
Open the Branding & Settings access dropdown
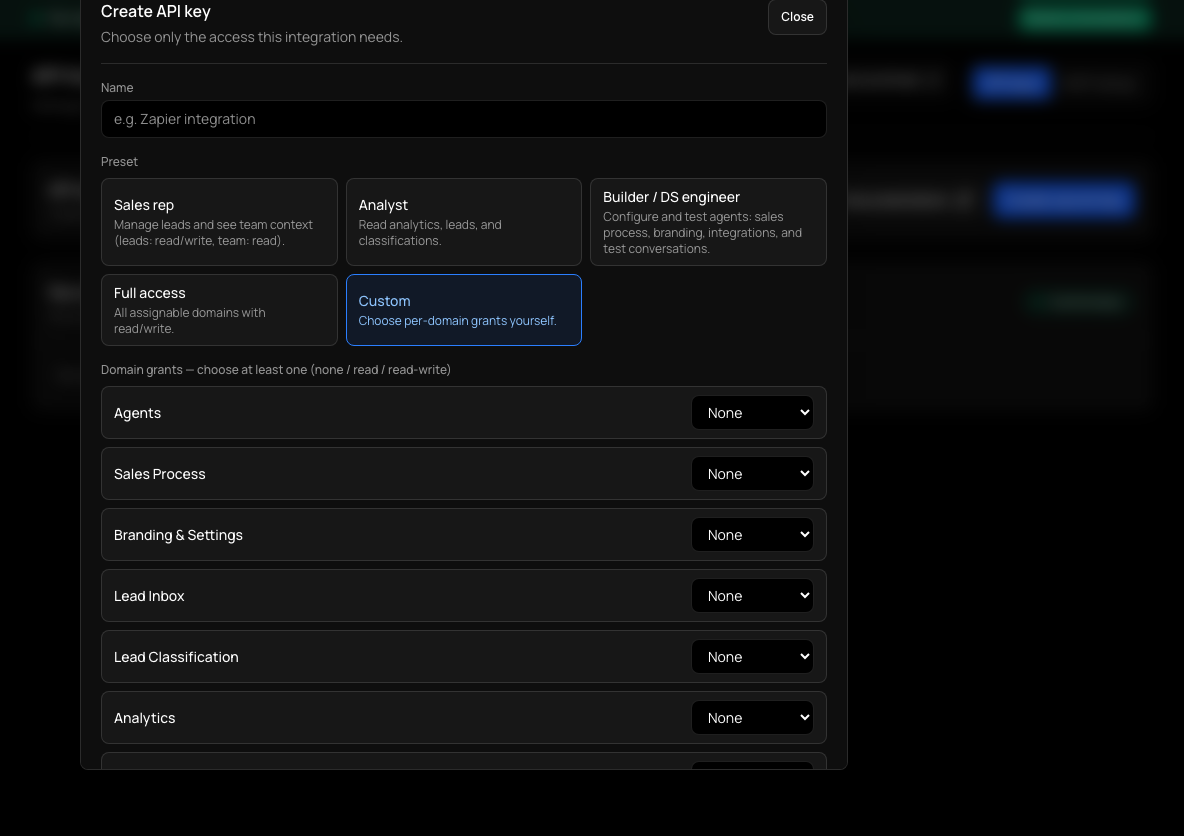[752, 535]
